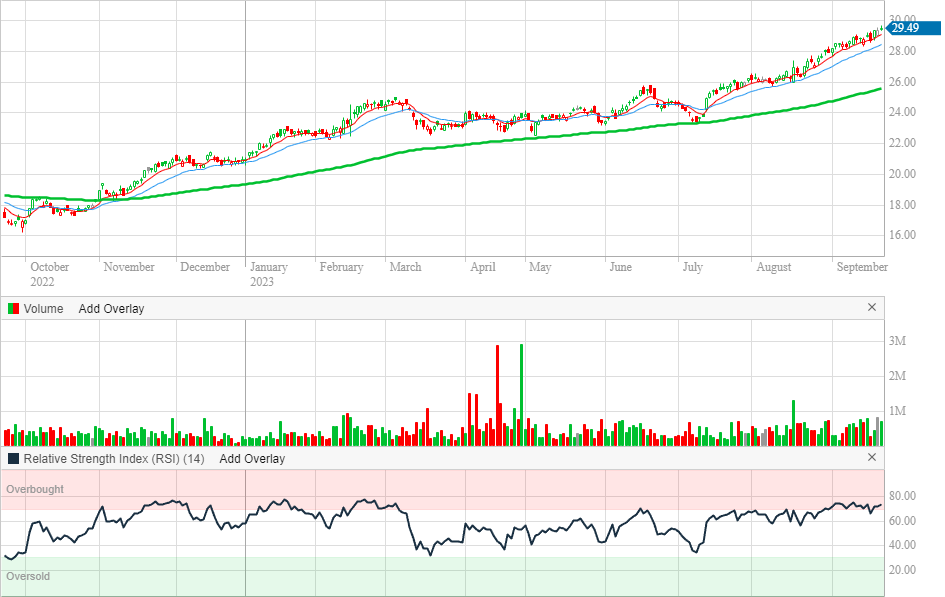Click the Oversold zone label
Viewport: 945px width, 597px height.
[x=28, y=577]
